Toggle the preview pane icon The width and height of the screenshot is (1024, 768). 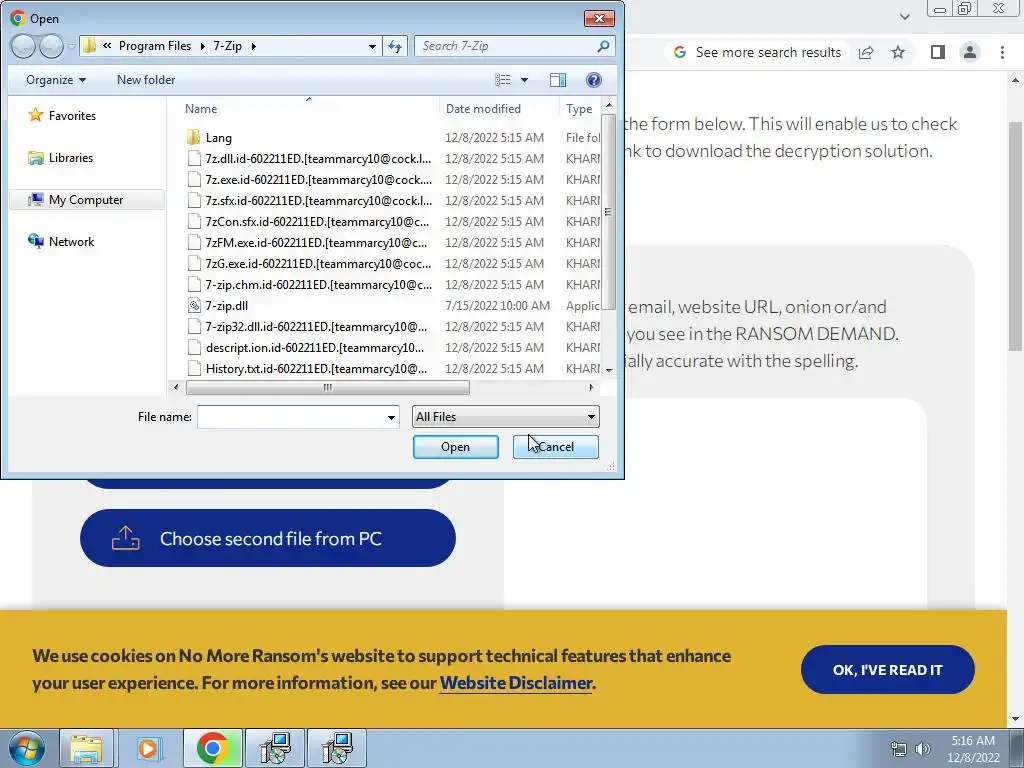click(x=558, y=80)
